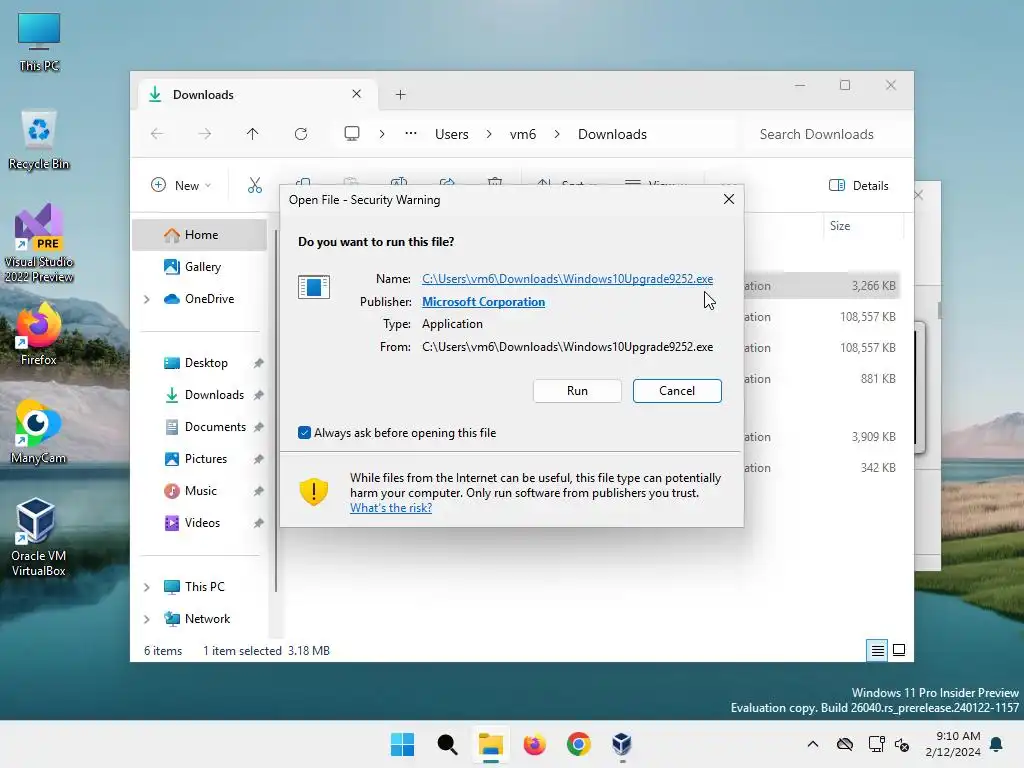Click Run in the Security Warning dialog

tap(577, 391)
